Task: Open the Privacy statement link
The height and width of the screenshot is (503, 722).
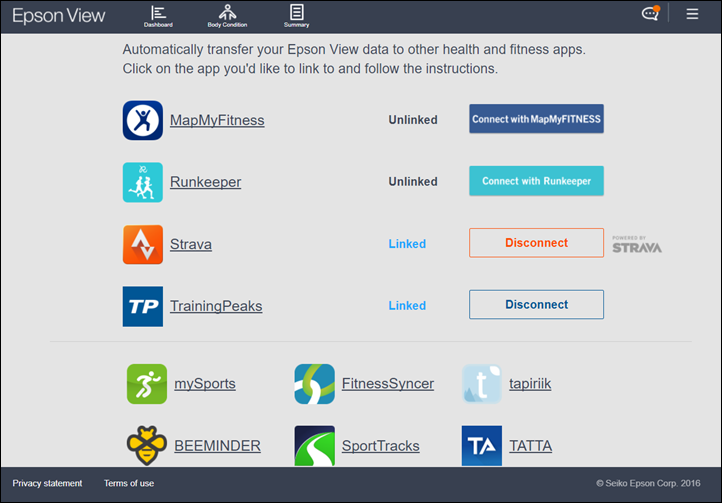Action: click(48, 484)
